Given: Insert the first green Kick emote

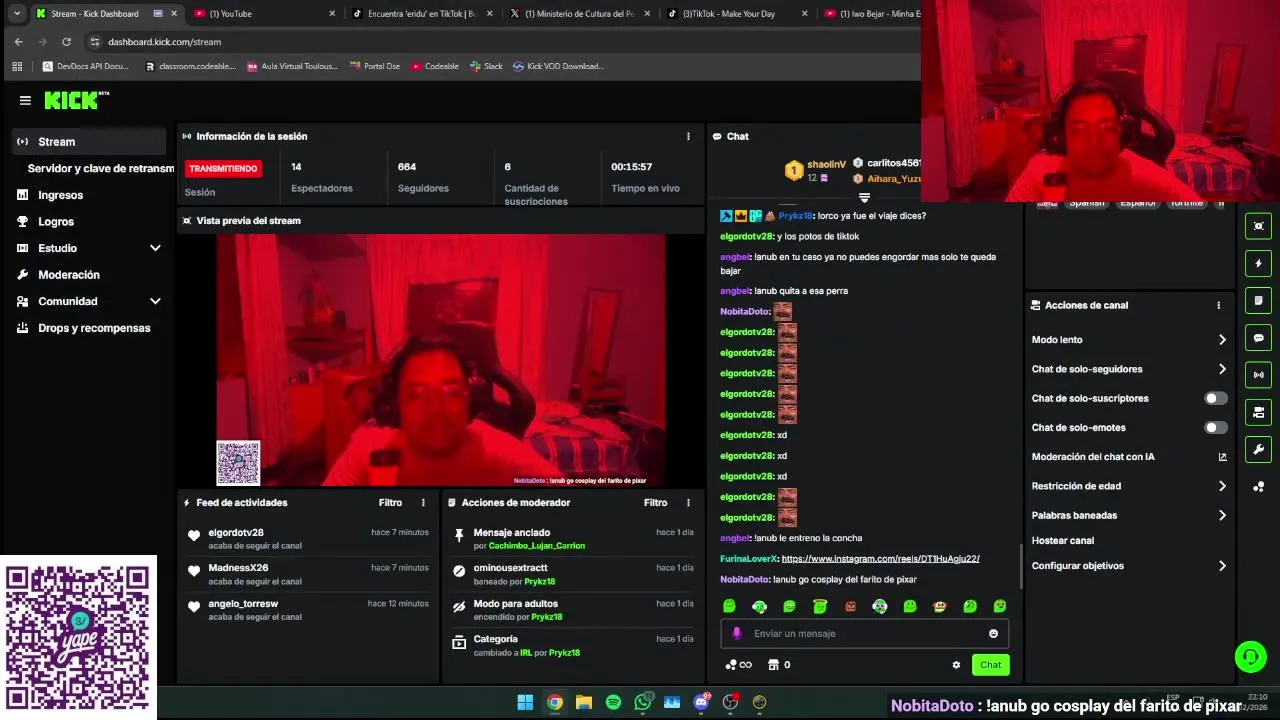Looking at the screenshot, I should coord(729,606).
